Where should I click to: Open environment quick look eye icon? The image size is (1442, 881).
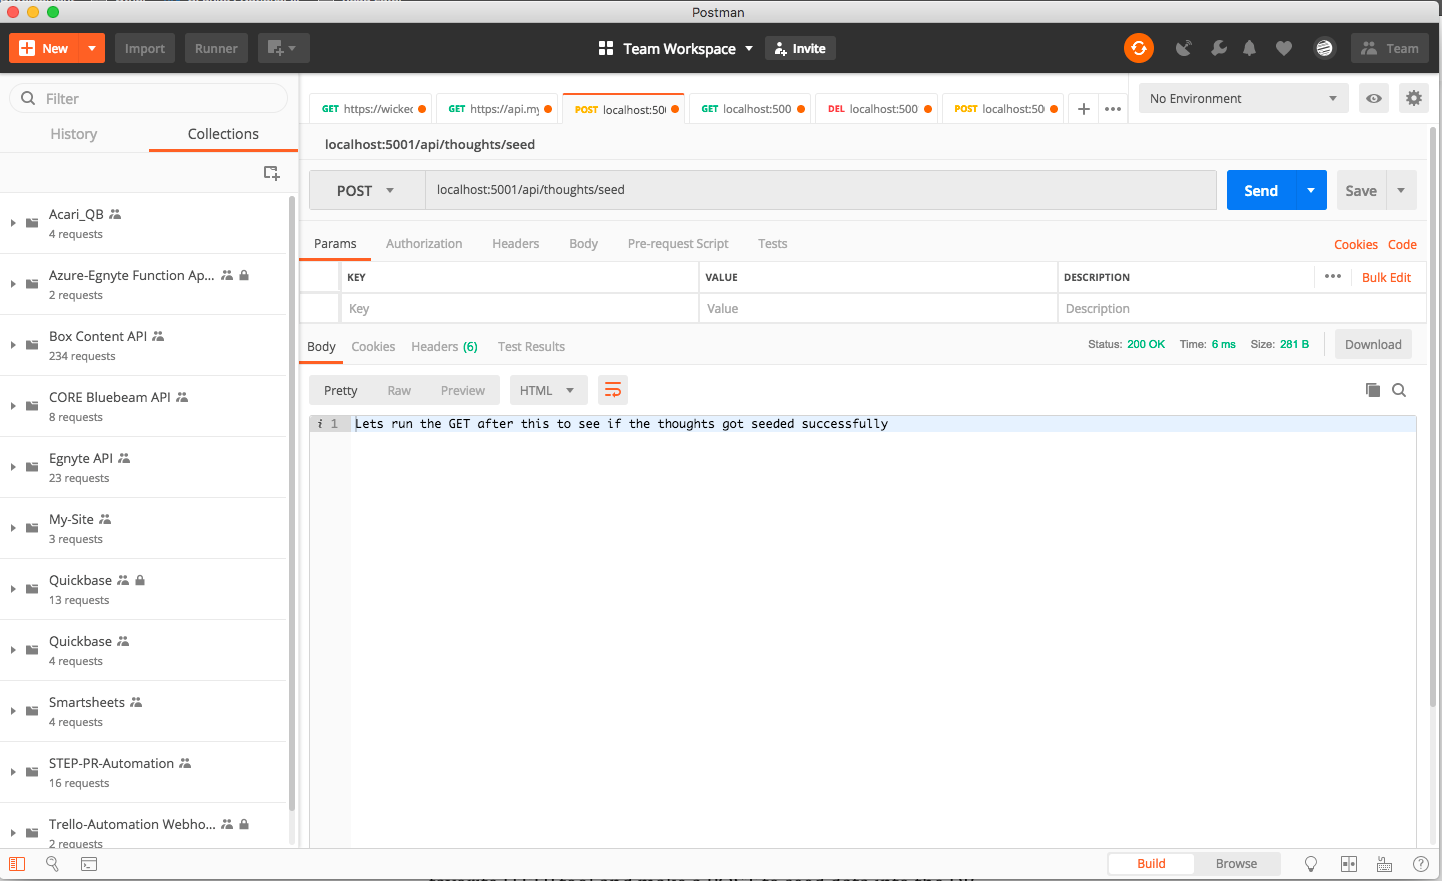(1374, 98)
